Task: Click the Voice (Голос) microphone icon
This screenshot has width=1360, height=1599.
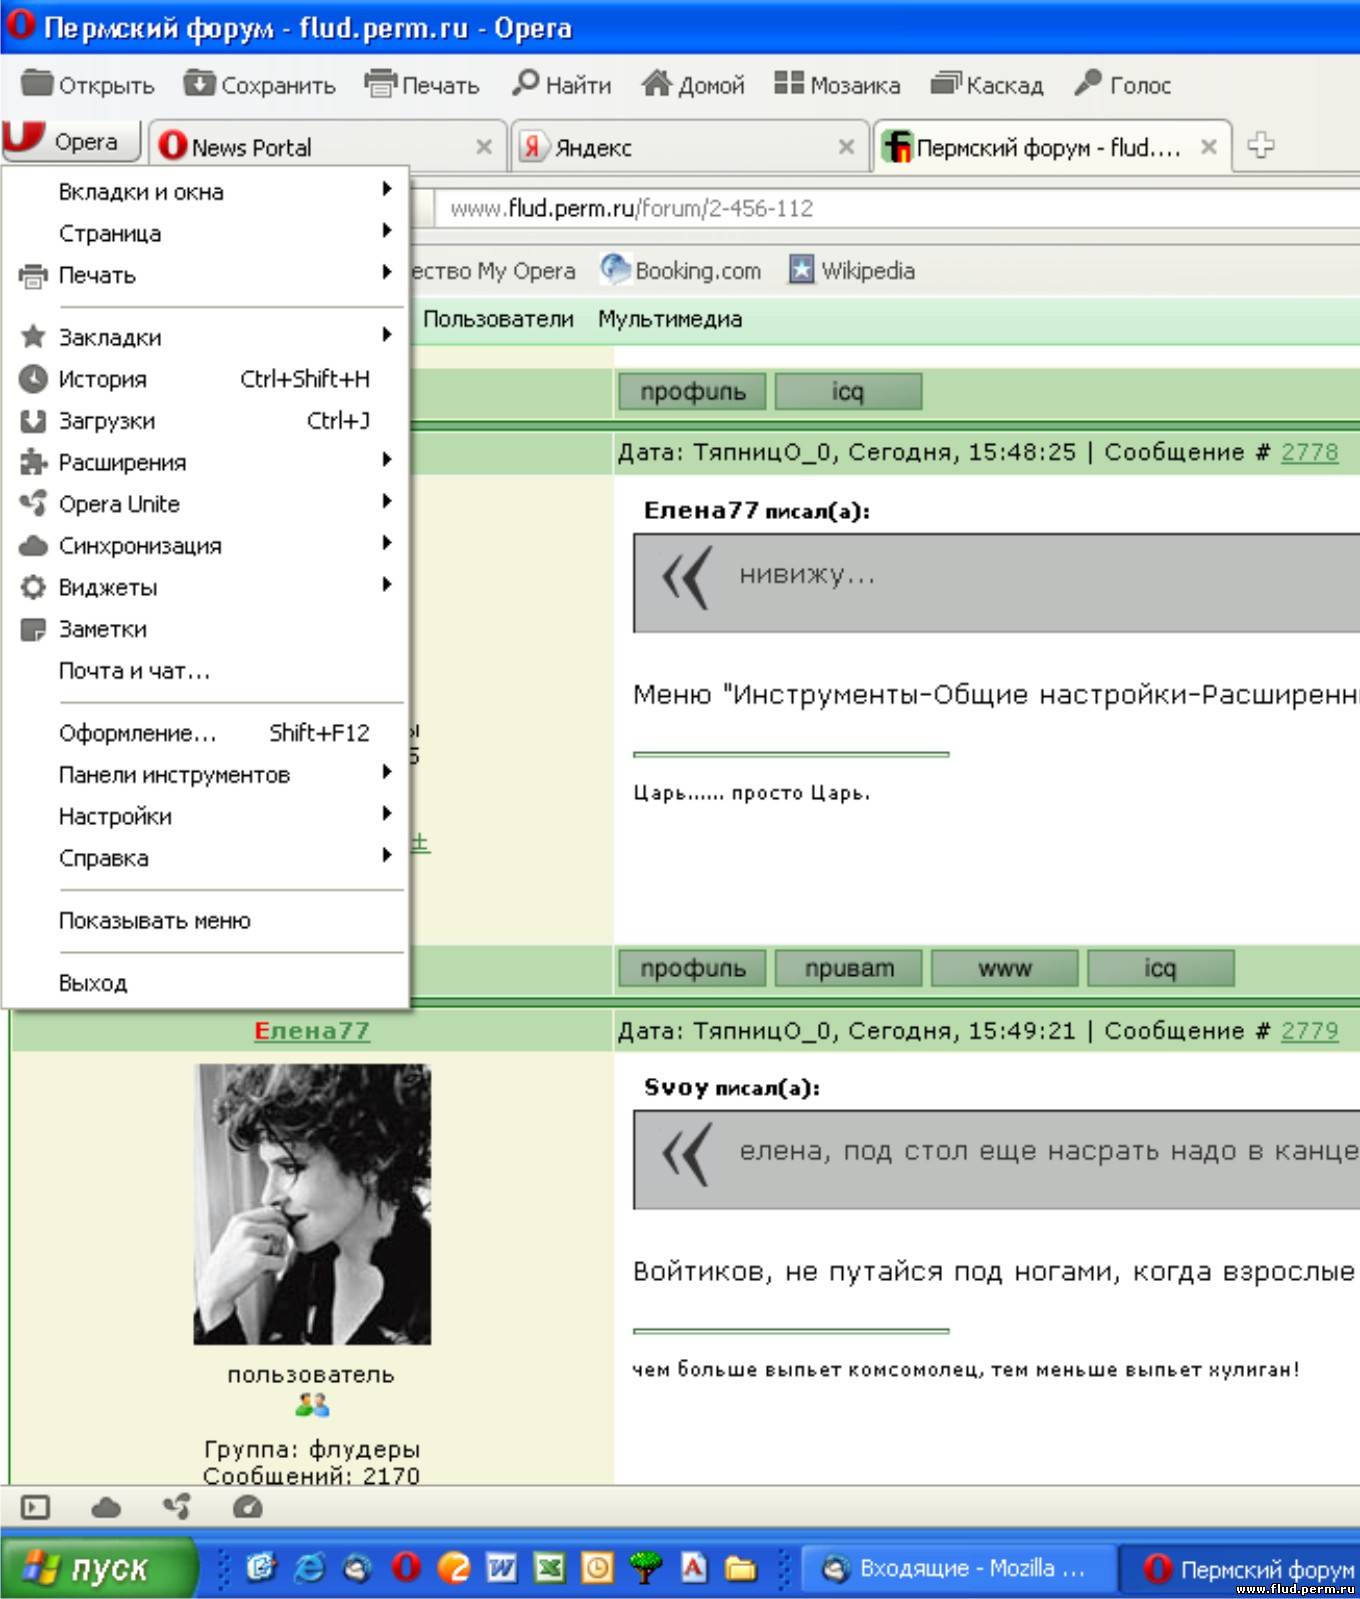Action: point(1088,84)
